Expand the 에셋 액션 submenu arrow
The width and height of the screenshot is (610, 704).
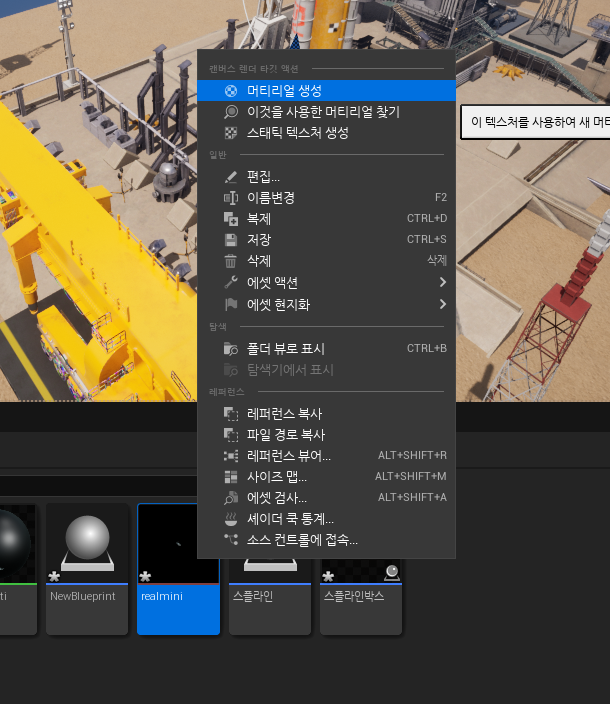point(443,282)
